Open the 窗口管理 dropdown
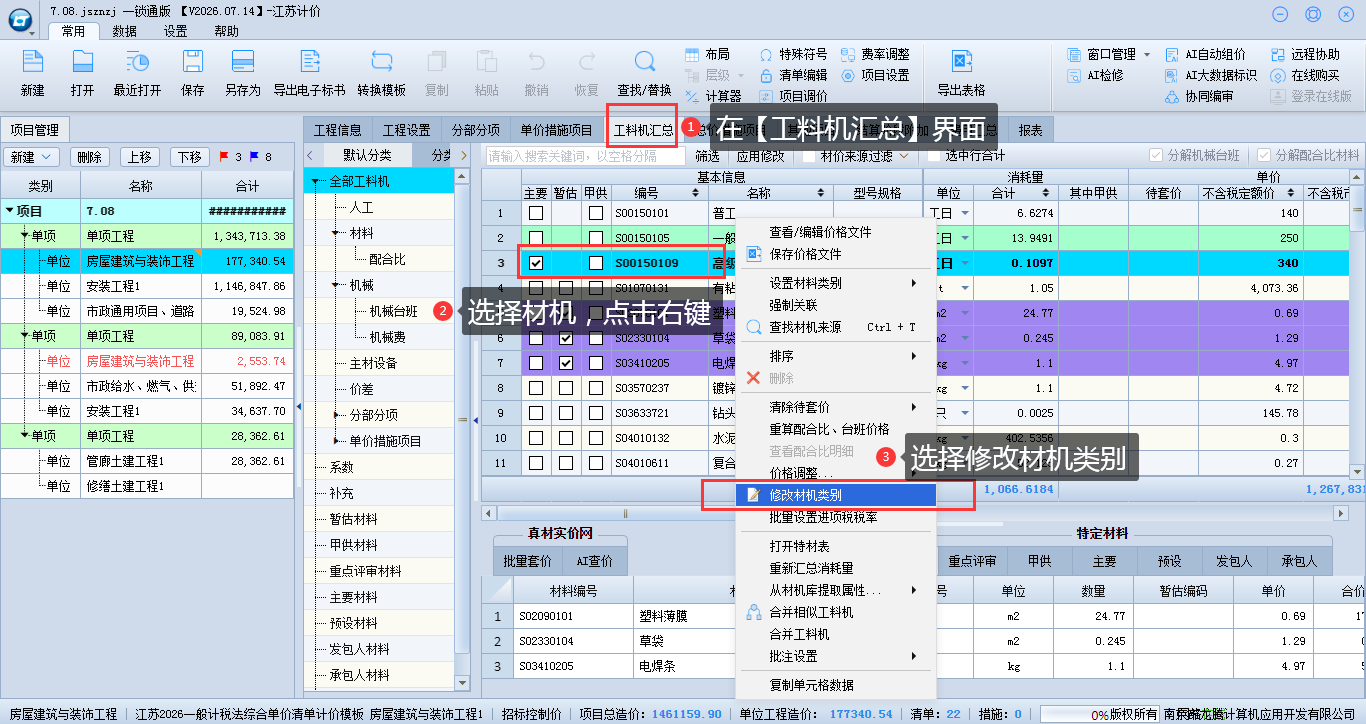This screenshot has height=724, width=1366. pos(1147,54)
